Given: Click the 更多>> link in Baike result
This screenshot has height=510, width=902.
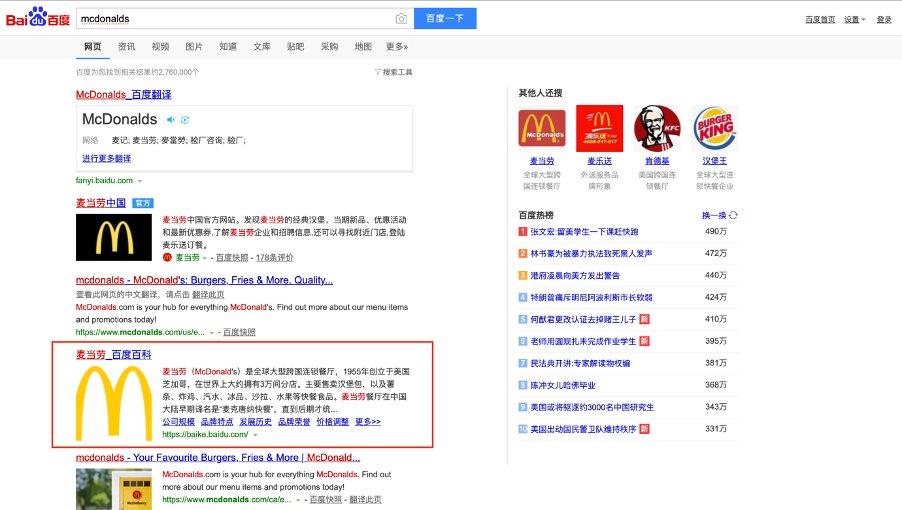Looking at the screenshot, I should point(368,421).
